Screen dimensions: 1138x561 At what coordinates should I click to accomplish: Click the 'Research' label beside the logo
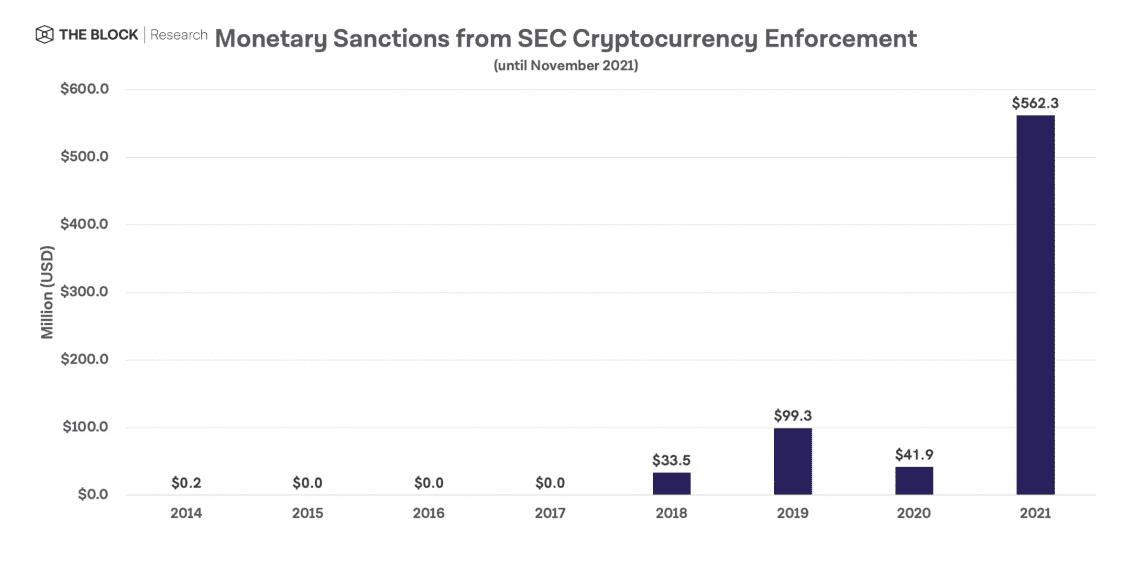179,36
